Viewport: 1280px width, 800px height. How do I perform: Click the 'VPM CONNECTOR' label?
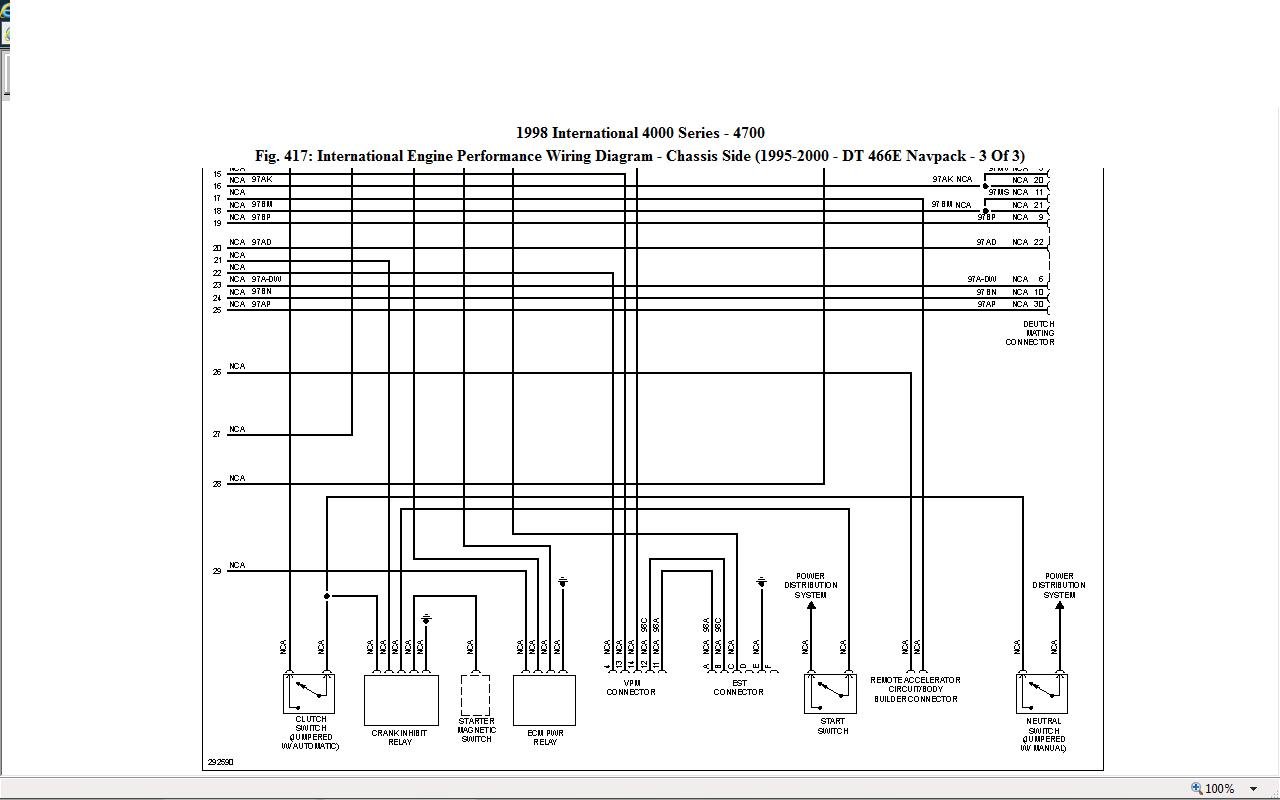click(x=631, y=687)
